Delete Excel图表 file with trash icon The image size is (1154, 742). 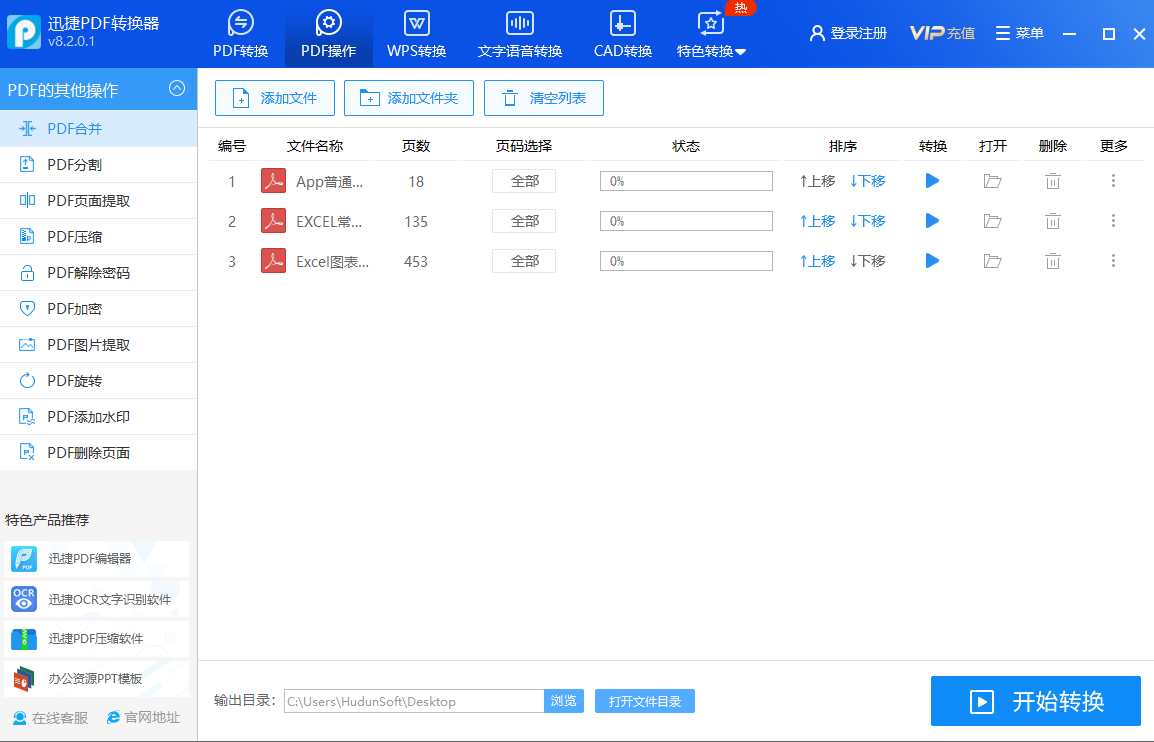[1052, 261]
